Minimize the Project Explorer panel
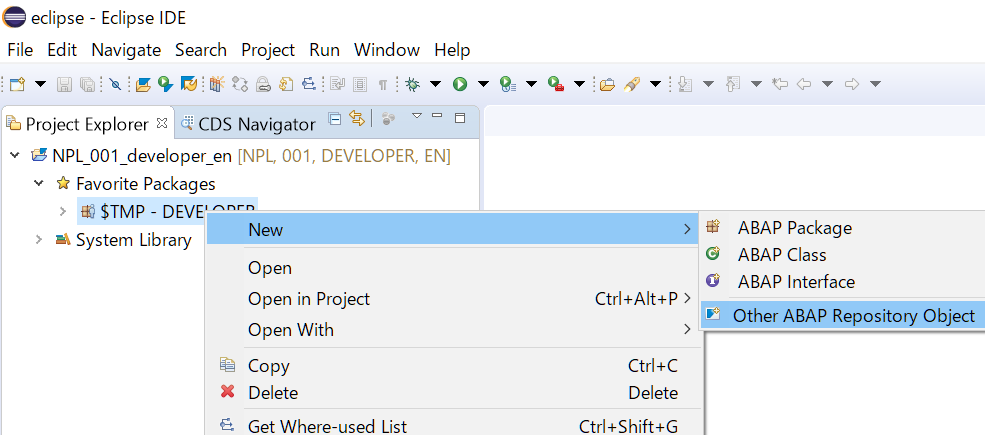The image size is (985, 435). [437, 116]
